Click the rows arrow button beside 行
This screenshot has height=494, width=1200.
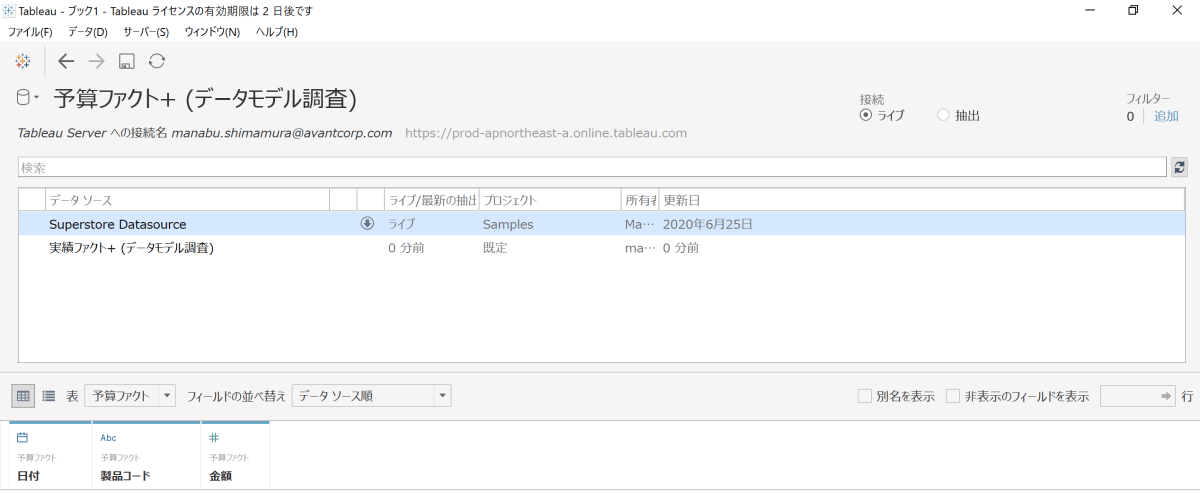(x=1167, y=396)
